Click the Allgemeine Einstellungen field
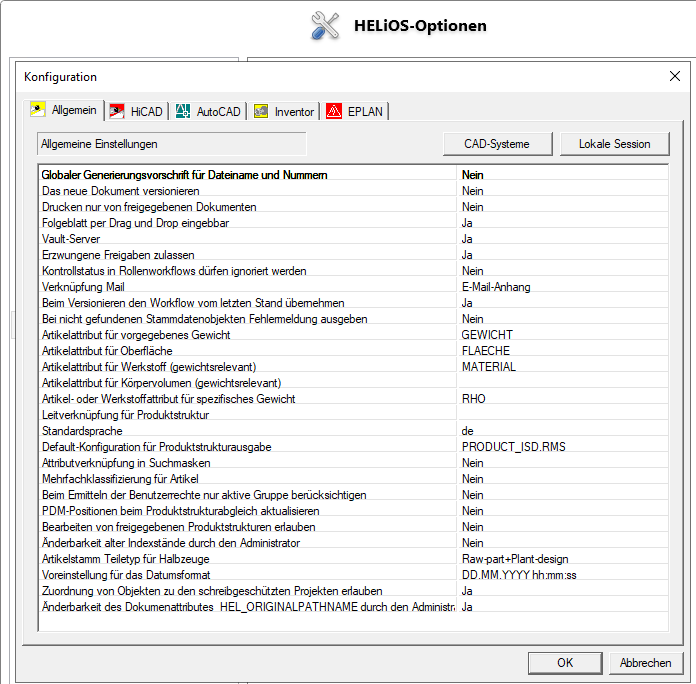This screenshot has height=684, width=696. [x=172, y=144]
